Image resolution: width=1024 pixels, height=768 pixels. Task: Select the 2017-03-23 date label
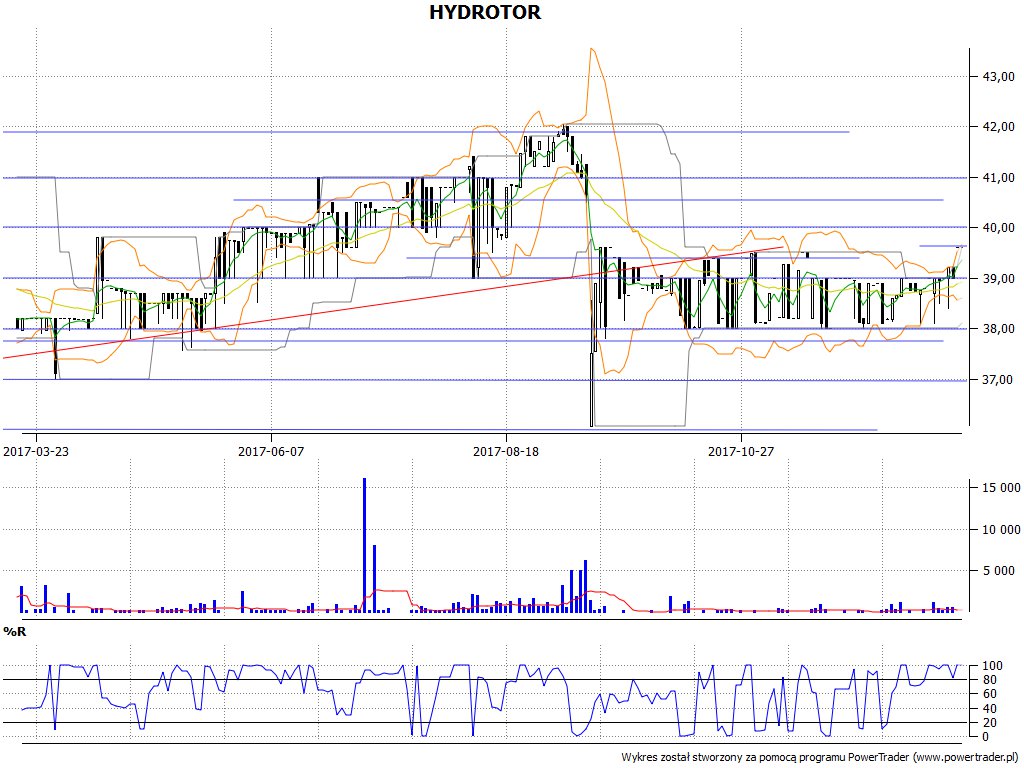[x=36, y=451]
